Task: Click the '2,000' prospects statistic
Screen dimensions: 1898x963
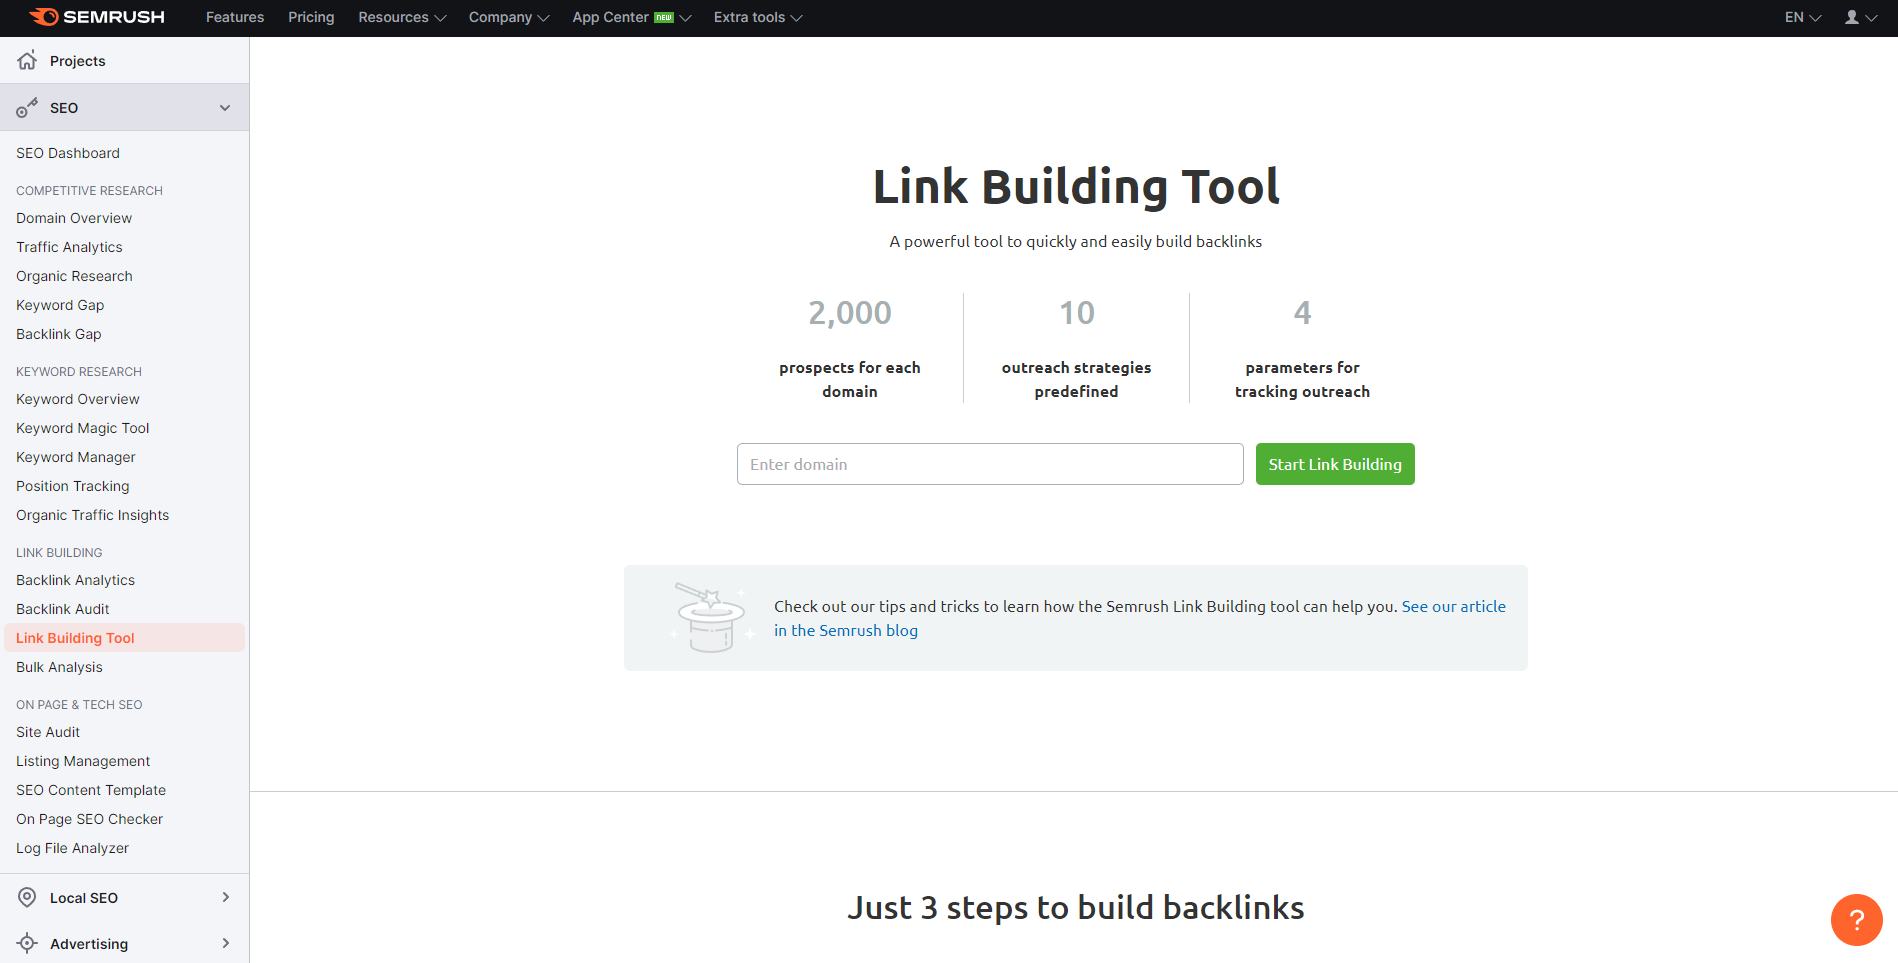Action: (850, 313)
